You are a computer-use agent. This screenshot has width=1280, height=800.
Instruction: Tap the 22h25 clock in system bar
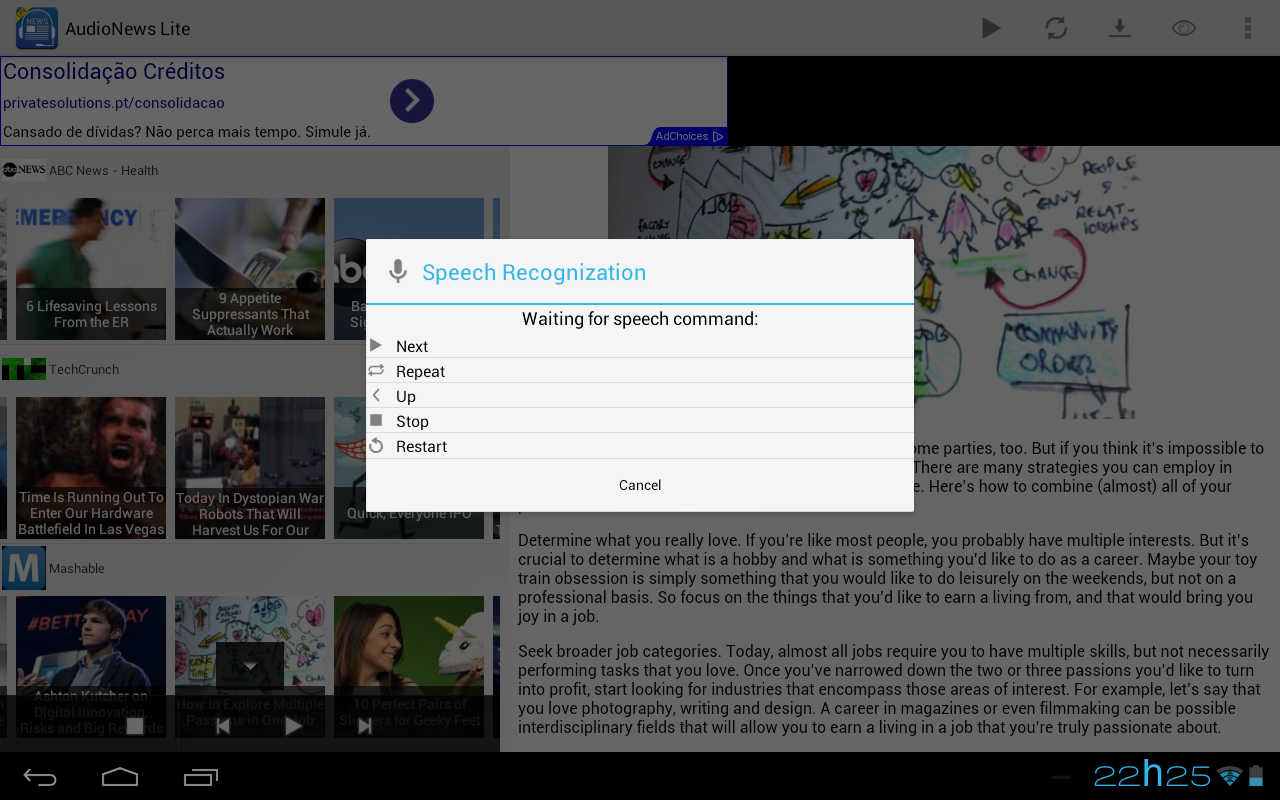click(x=1152, y=775)
